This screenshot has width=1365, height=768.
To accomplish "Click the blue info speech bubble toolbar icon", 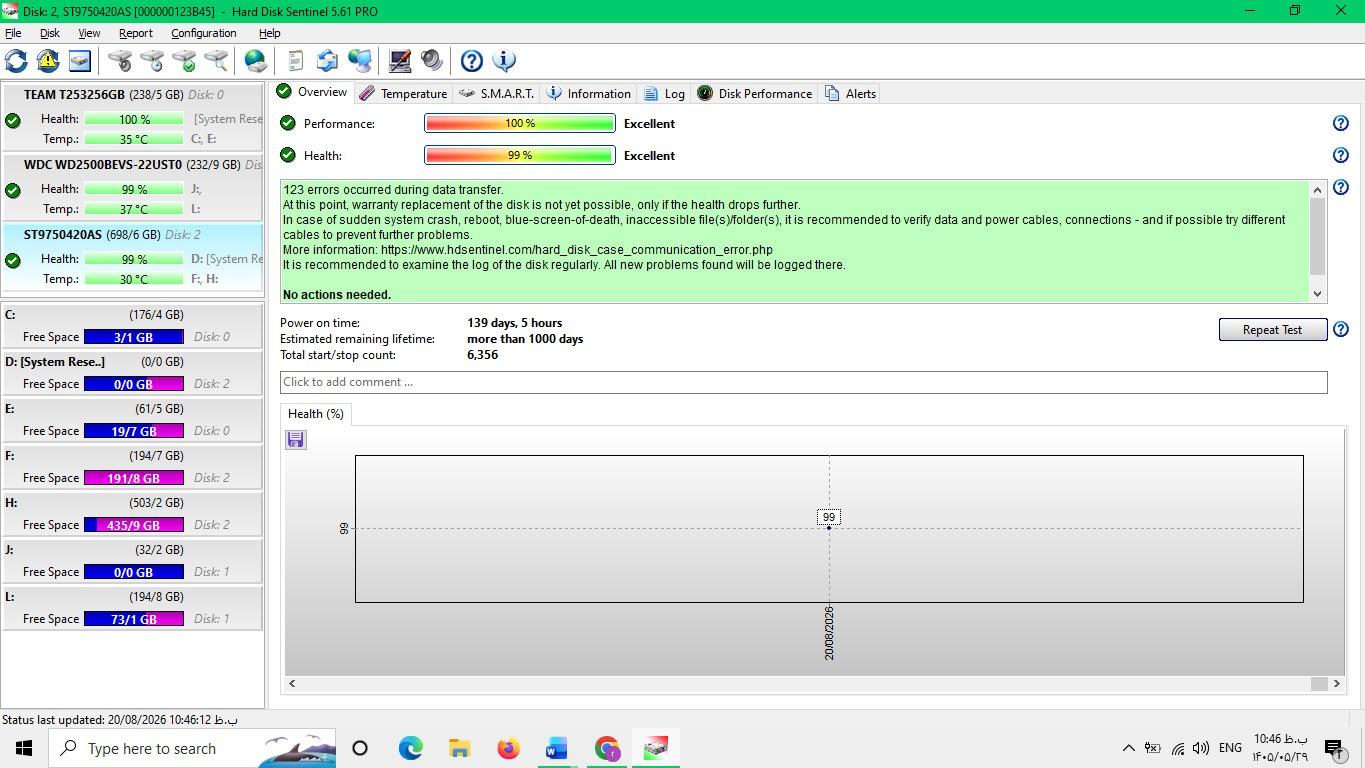I will (504, 61).
